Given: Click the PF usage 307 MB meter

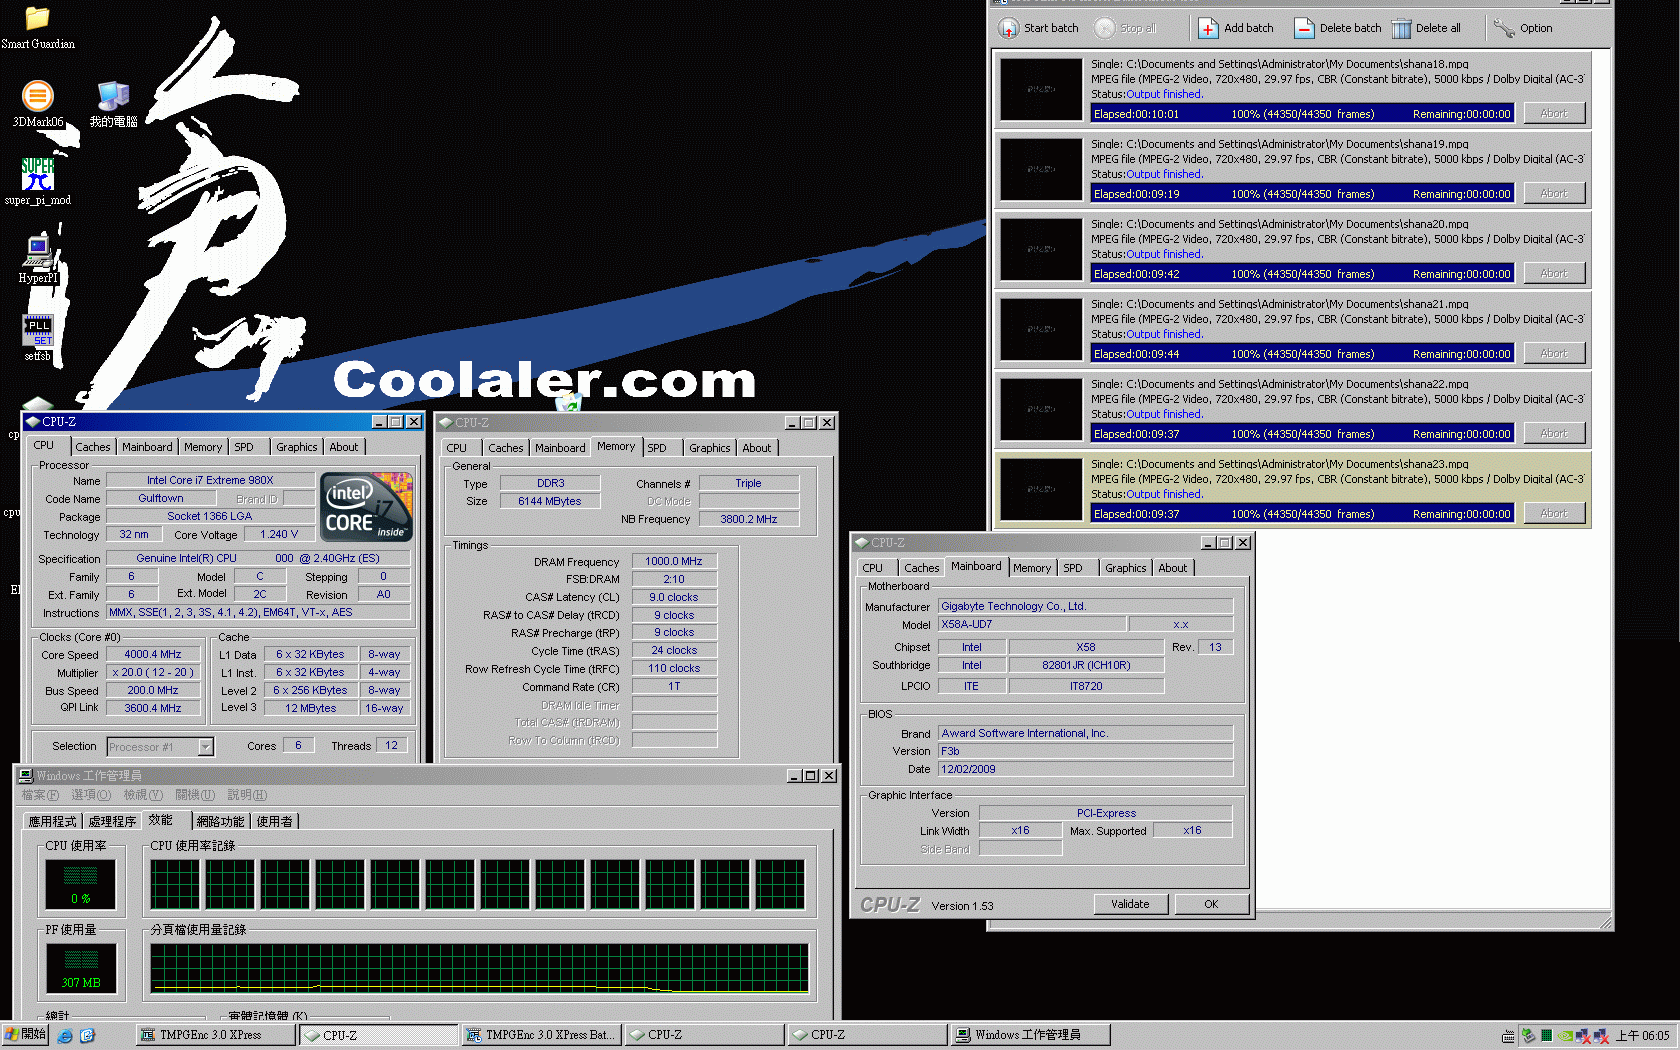Looking at the screenshot, I should [81, 969].
